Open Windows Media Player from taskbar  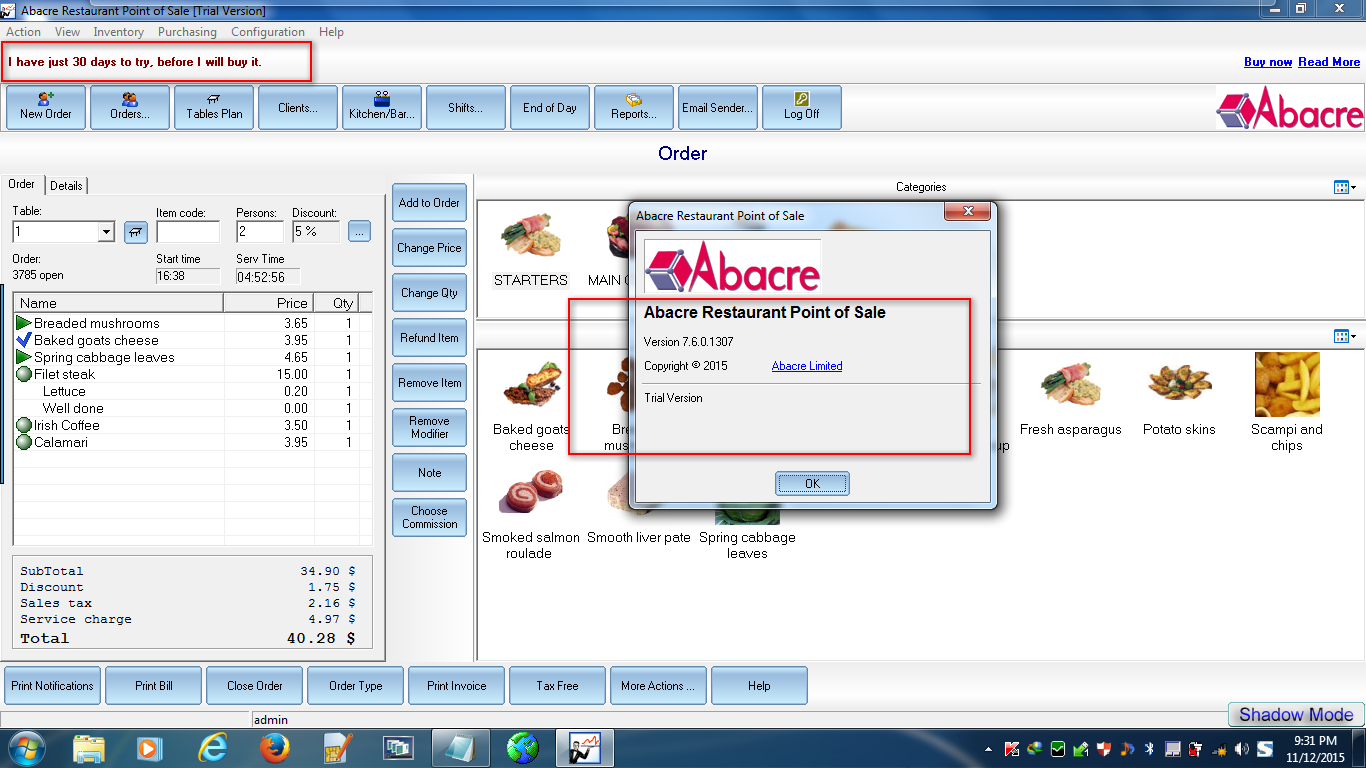[x=150, y=748]
